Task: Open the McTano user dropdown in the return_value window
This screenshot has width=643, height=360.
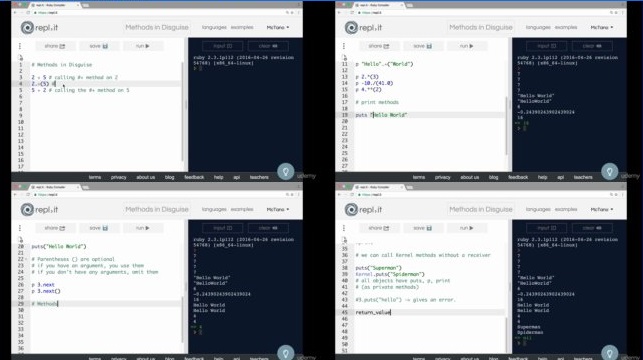Action: 601,210
